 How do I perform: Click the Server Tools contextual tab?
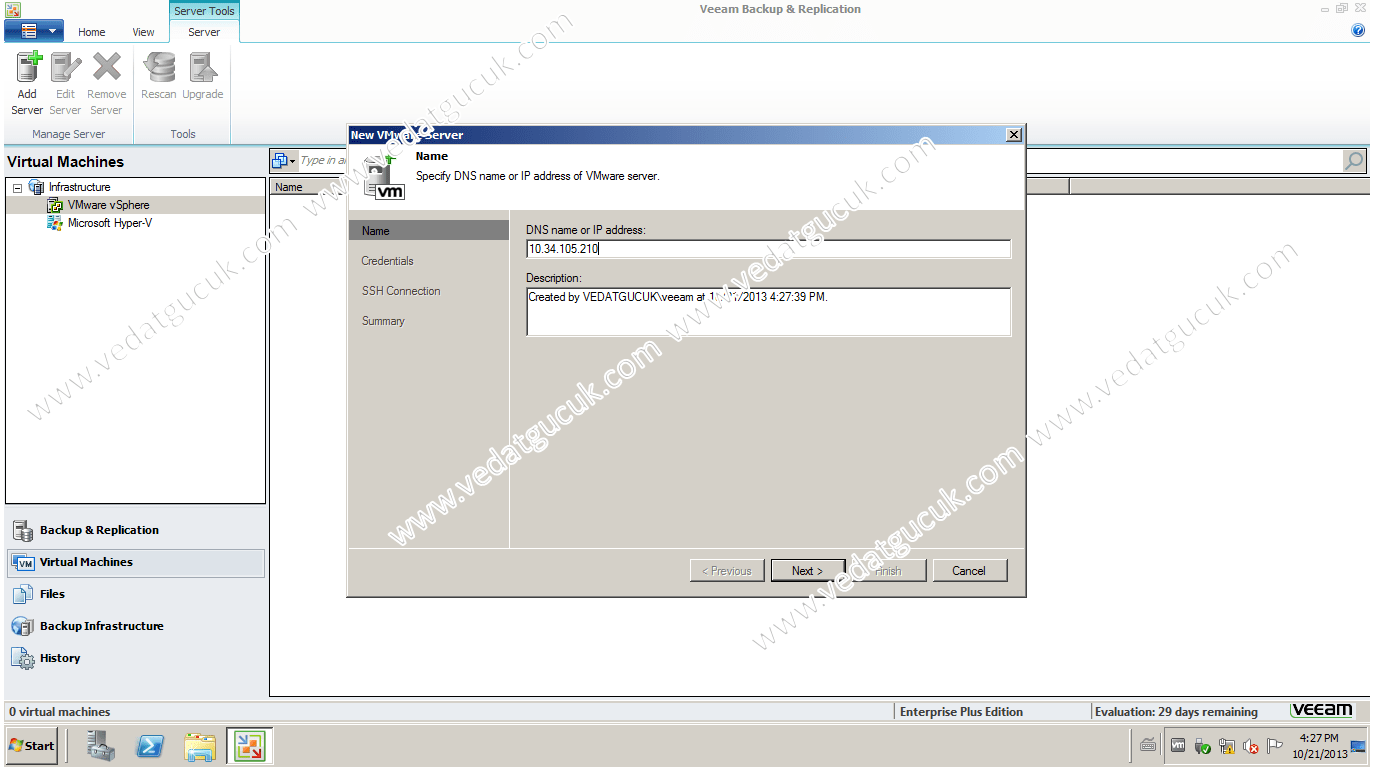204,11
